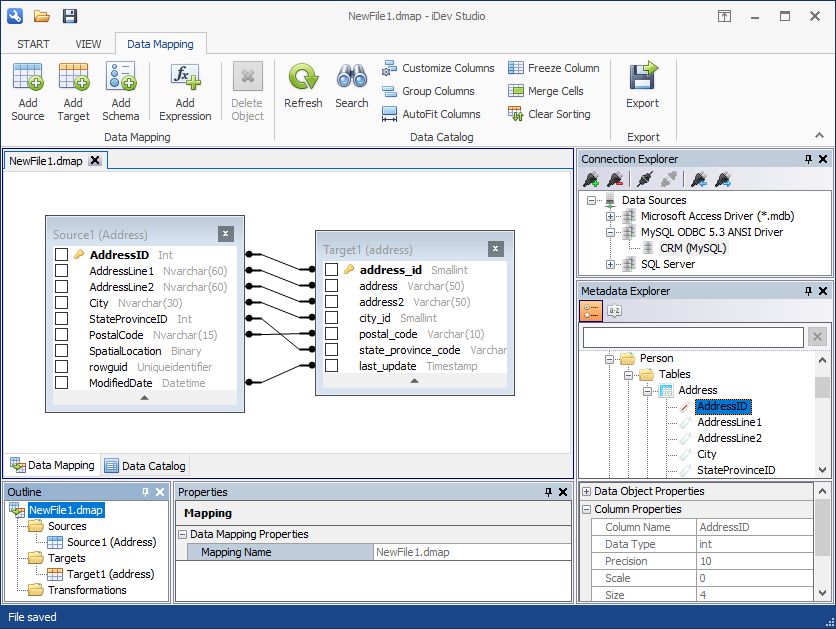Check the AddressLine1 checkbox in Source1
The height and width of the screenshot is (629, 836).
[x=62, y=271]
